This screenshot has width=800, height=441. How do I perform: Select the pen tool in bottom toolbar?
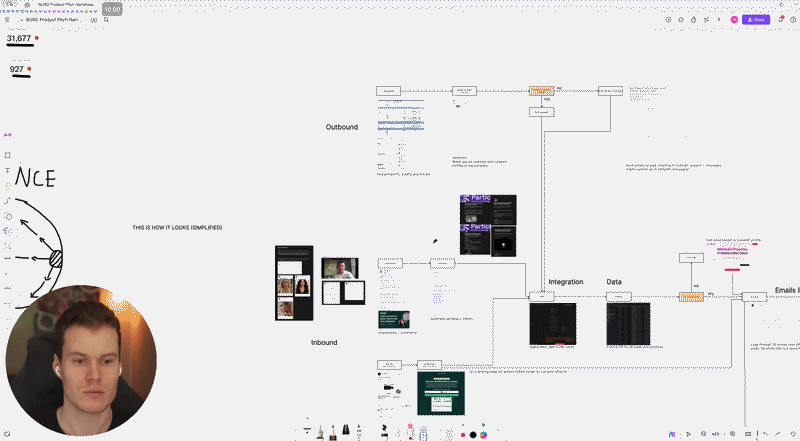(x=320, y=433)
